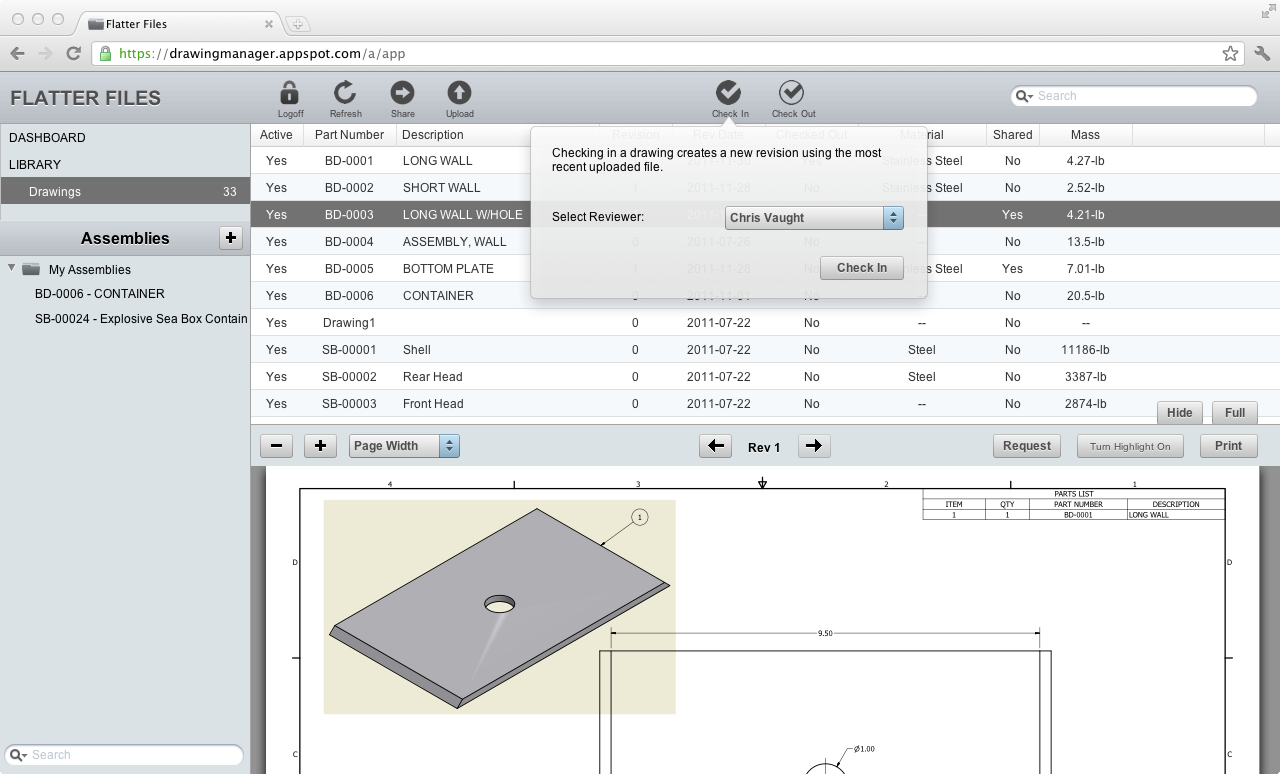Select row SB-00001 Shell
Screen dimensions: 1280x774
tap(765, 349)
